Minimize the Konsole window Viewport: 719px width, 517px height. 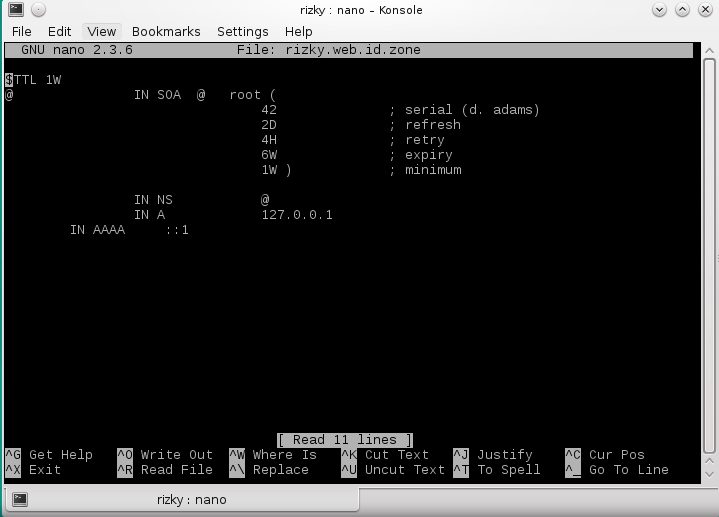pos(659,10)
